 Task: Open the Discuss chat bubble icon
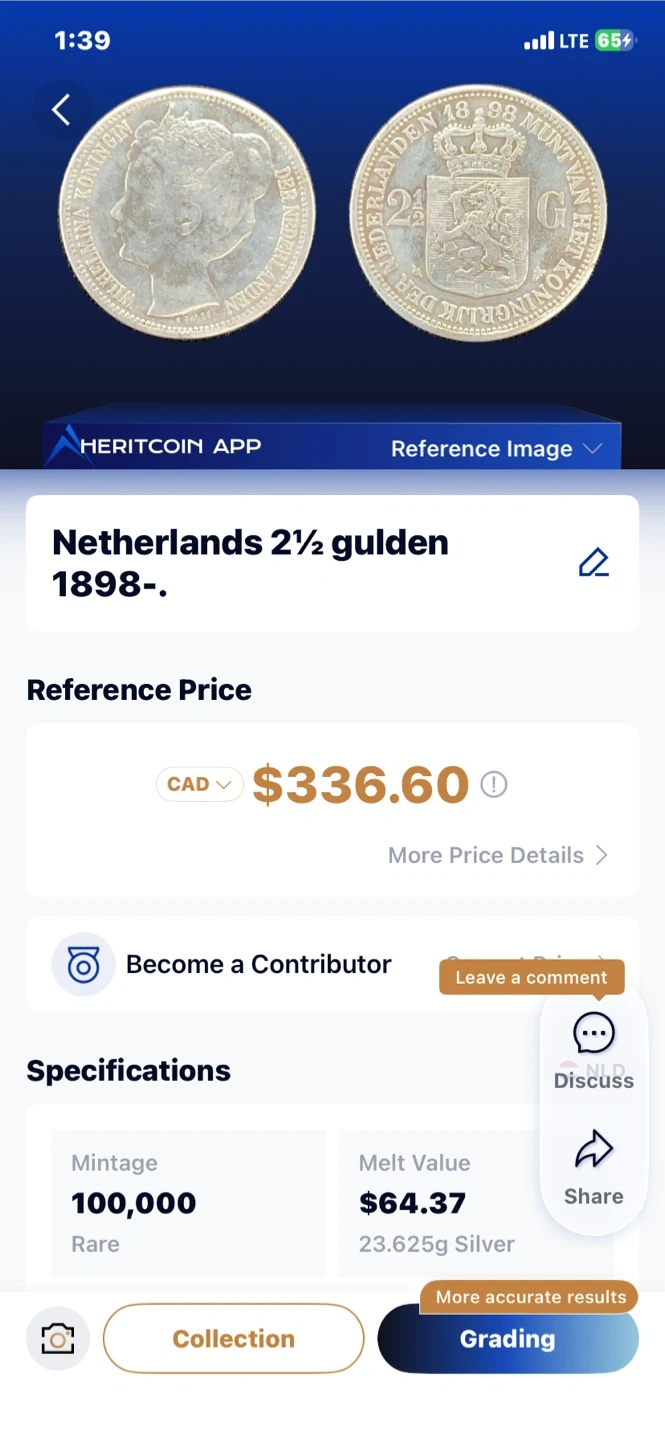593,1033
